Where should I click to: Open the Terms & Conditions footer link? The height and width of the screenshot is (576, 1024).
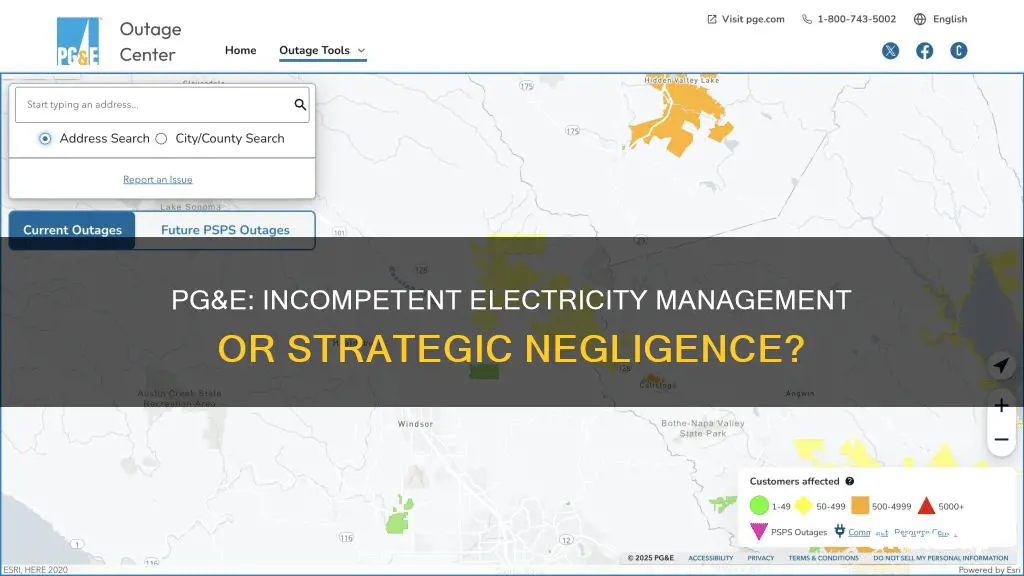coord(824,558)
